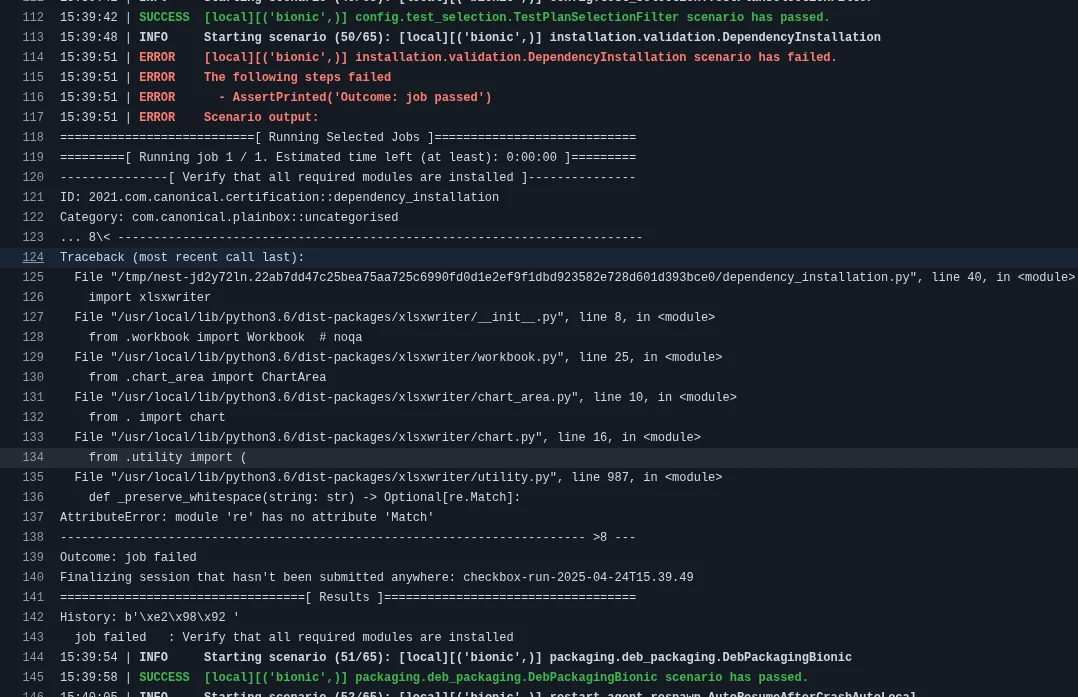
Task: Select line number 112 of the log
Action: coord(33,18)
